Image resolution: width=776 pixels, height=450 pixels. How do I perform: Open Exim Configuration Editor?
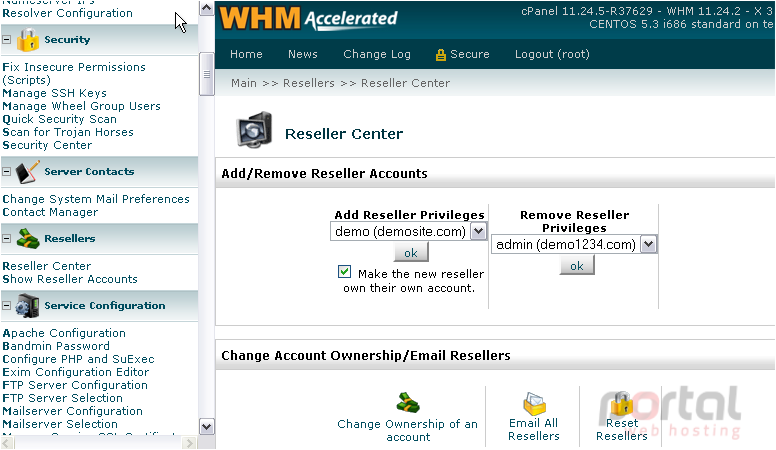pyautogui.click(x=75, y=372)
